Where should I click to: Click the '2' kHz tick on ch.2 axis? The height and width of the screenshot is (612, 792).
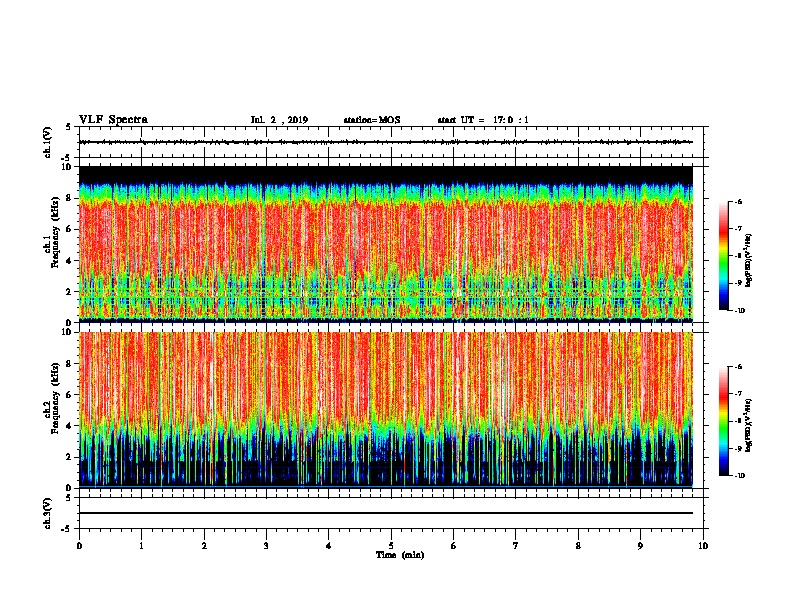[x=71, y=457]
